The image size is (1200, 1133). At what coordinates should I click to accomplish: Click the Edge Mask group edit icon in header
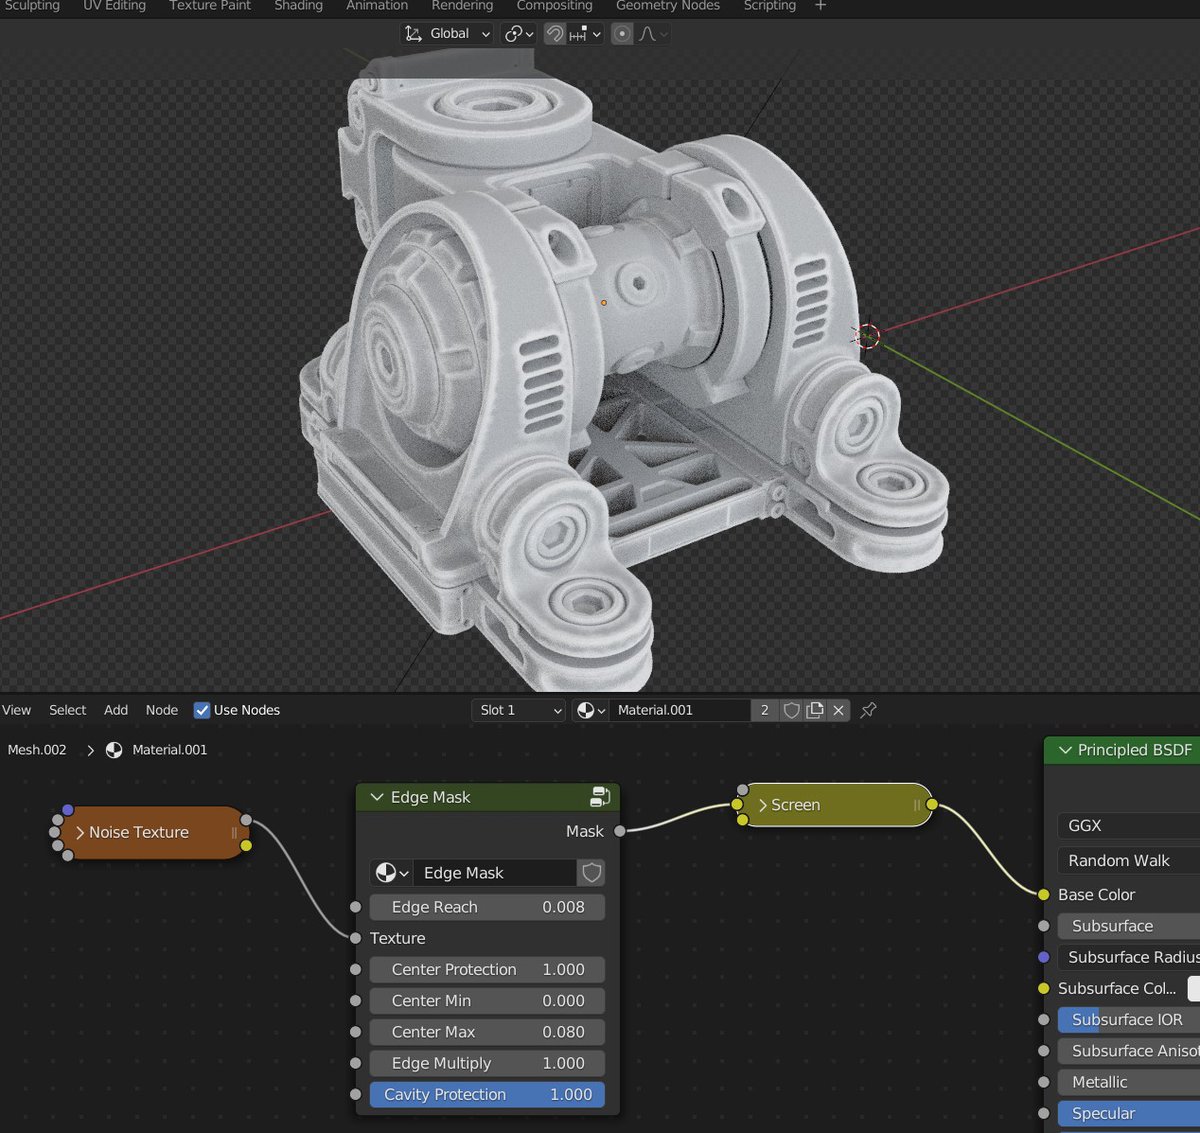click(x=600, y=797)
